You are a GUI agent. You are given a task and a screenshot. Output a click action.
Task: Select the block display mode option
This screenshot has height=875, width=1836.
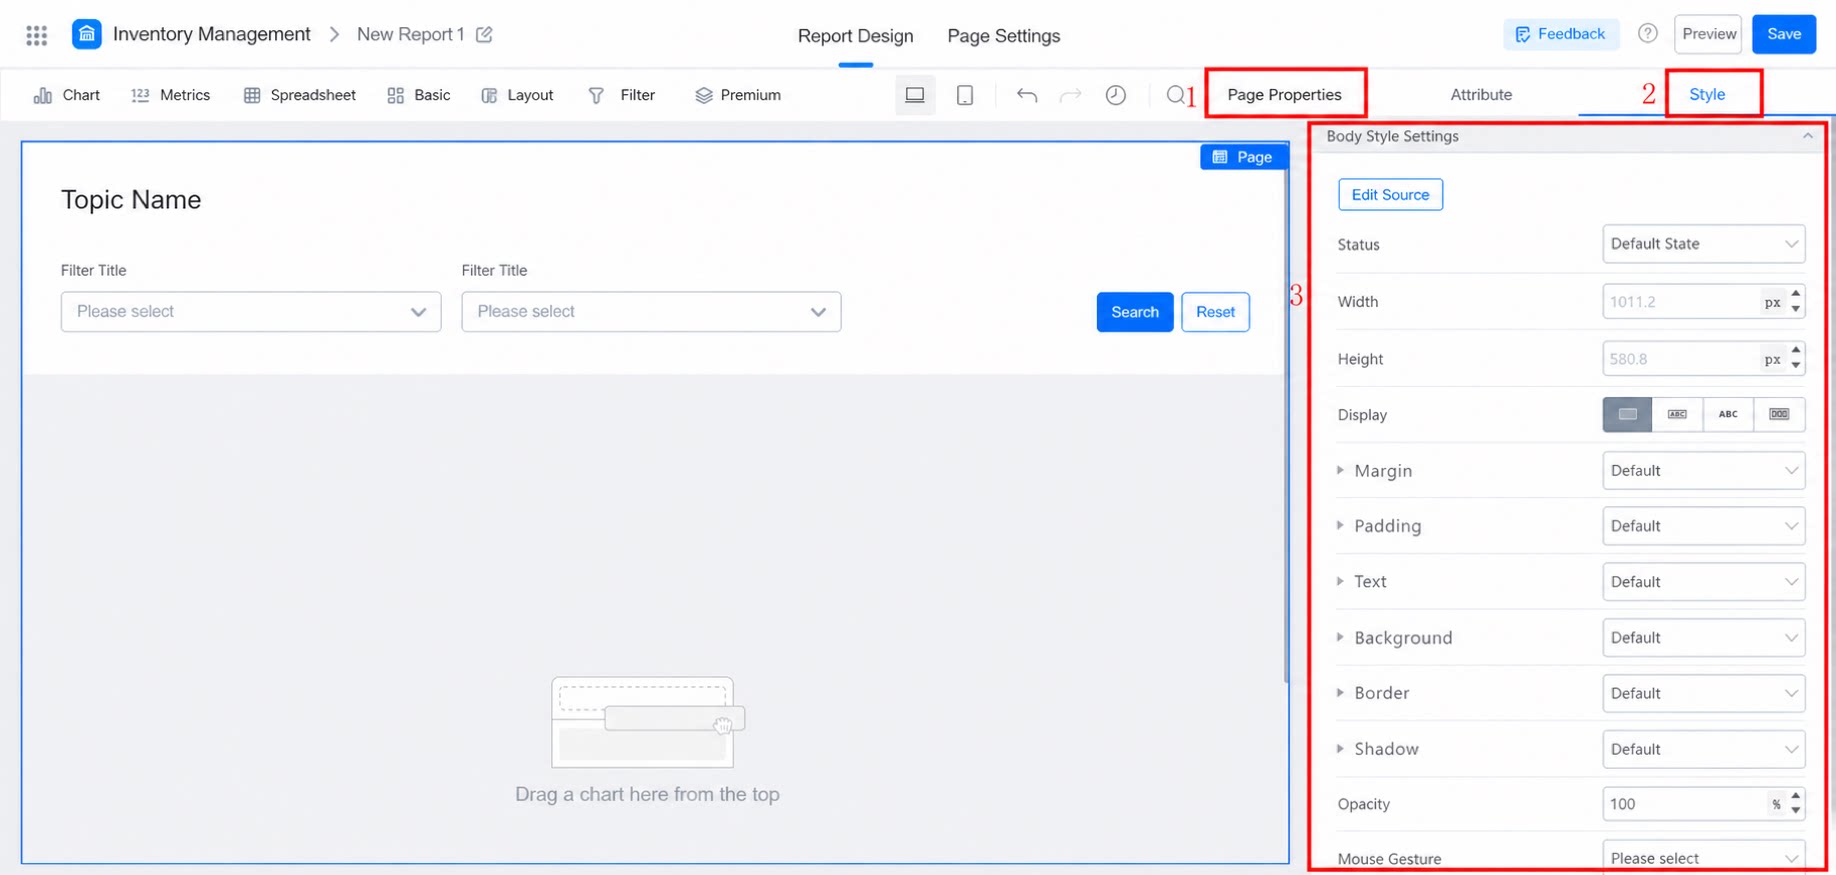point(1628,414)
